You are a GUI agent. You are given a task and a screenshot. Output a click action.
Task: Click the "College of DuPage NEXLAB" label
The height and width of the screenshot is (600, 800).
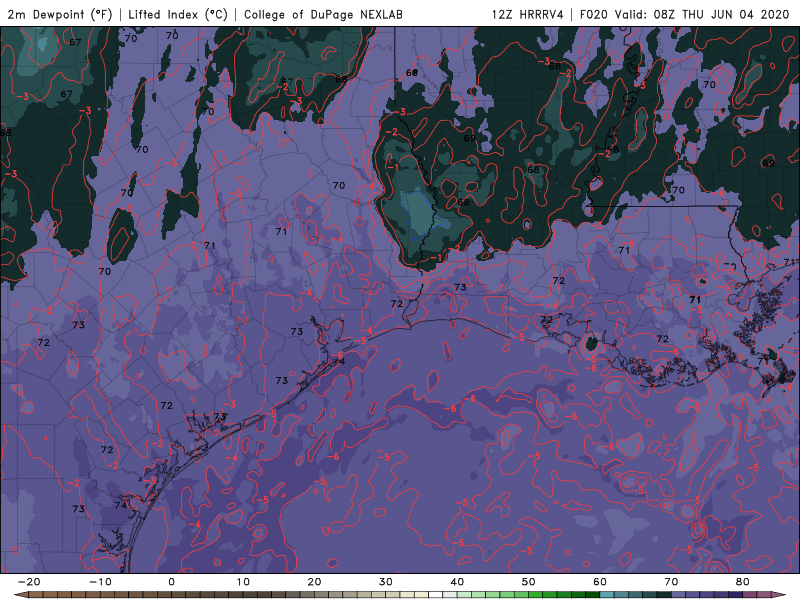323,14
